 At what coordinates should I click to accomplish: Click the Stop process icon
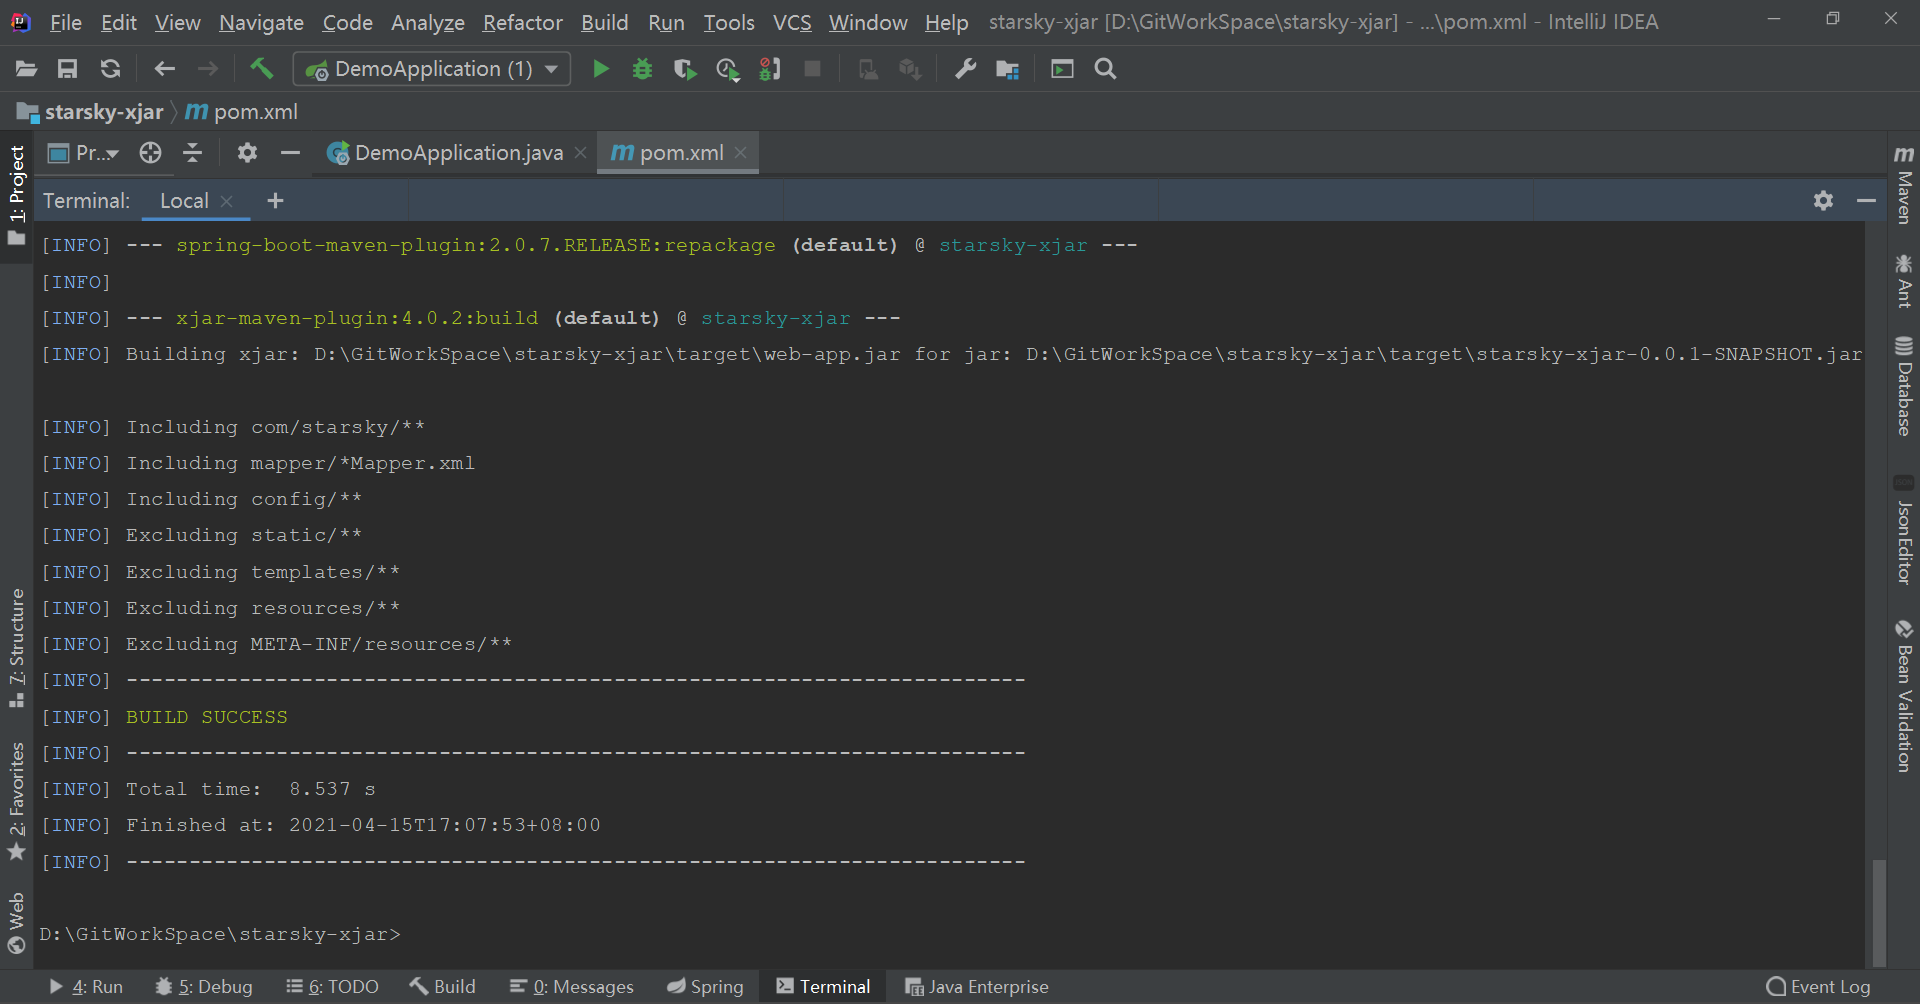pos(813,69)
